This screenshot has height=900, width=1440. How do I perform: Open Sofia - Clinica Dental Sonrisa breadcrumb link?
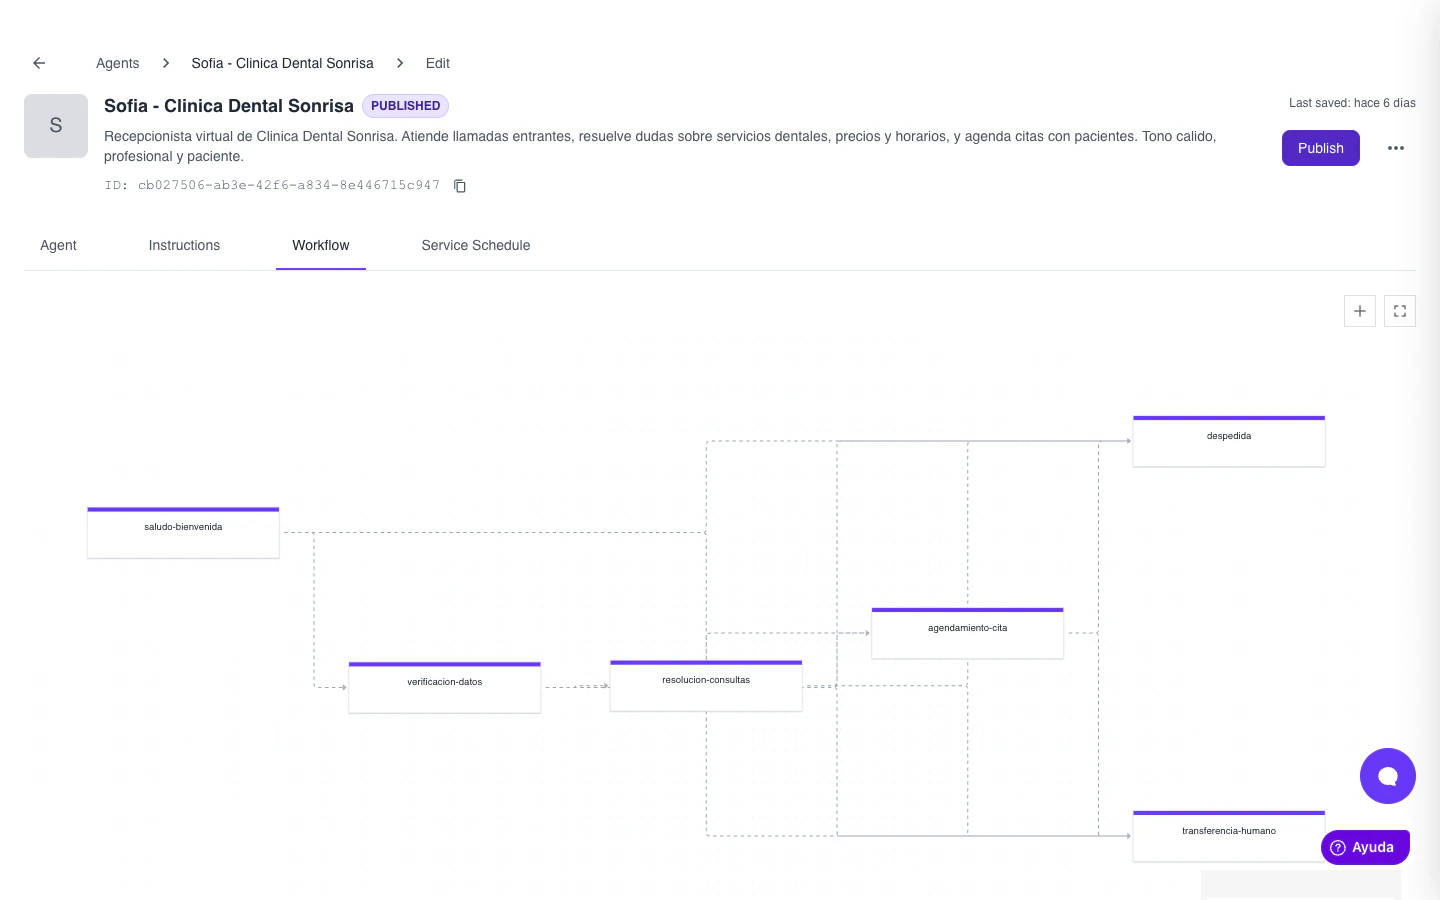pyautogui.click(x=282, y=63)
